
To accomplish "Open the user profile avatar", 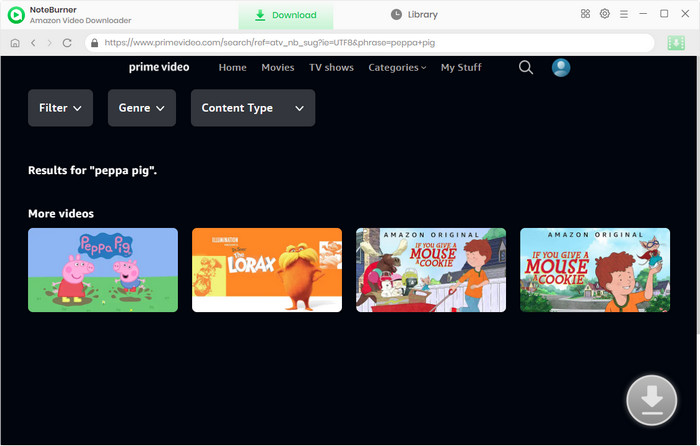I will coord(561,67).
